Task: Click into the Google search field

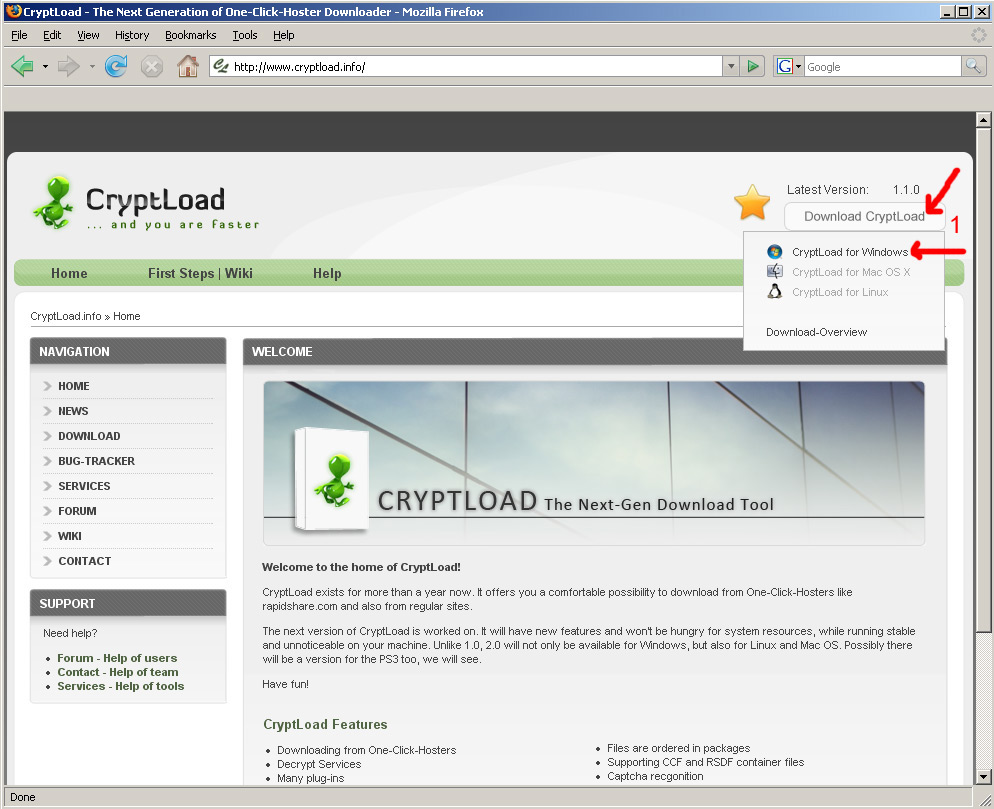Action: coord(882,66)
